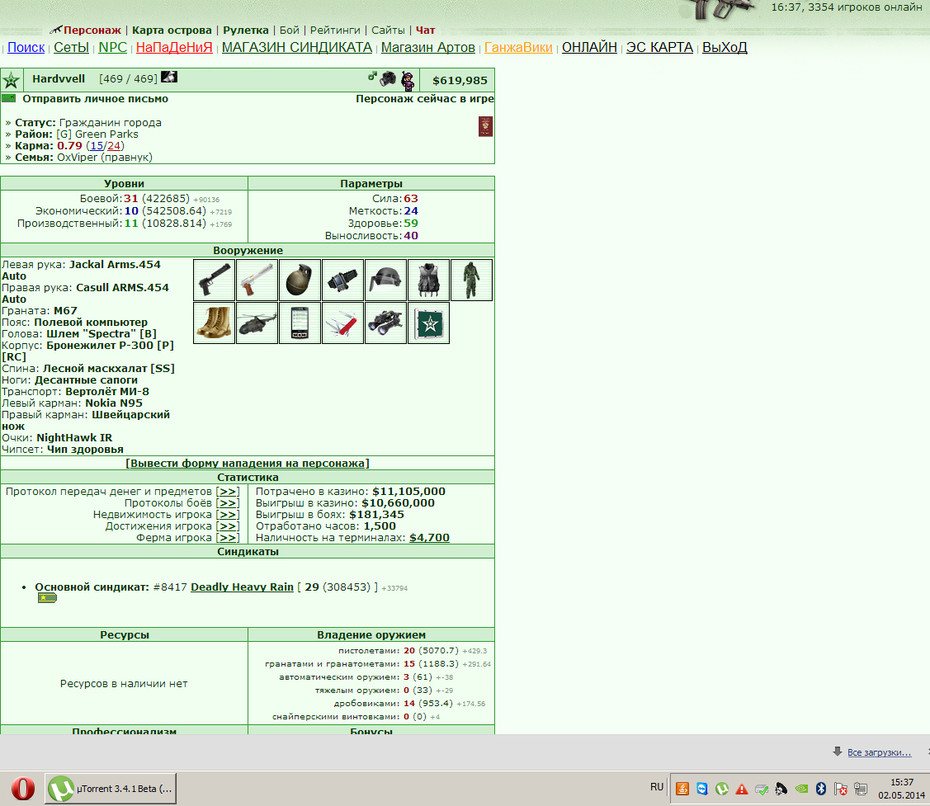Open Карта острова from top menu
930x806 pixels.
click(x=171, y=30)
